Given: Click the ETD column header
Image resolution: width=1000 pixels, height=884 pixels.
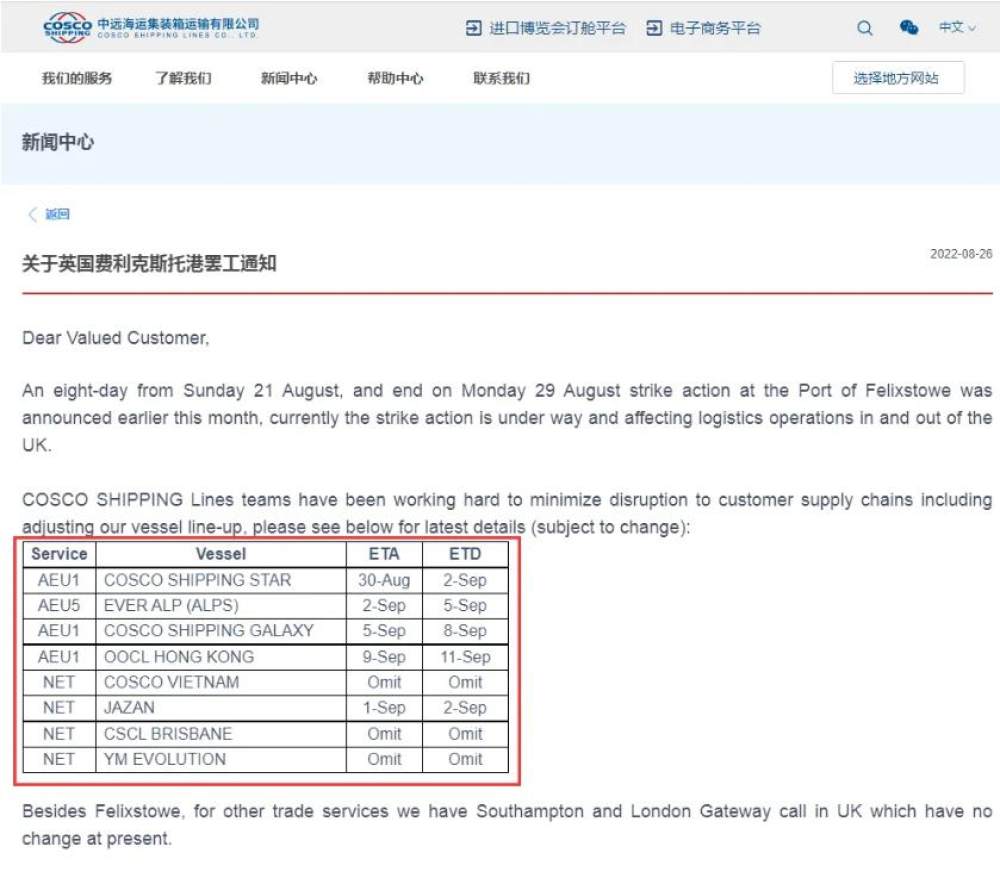Looking at the screenshot, I should (465, 554).
